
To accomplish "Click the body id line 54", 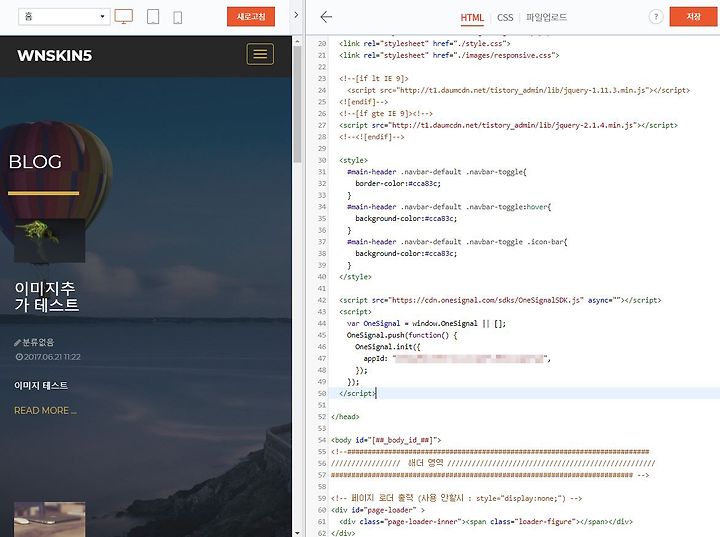I will tap(386, 440).
